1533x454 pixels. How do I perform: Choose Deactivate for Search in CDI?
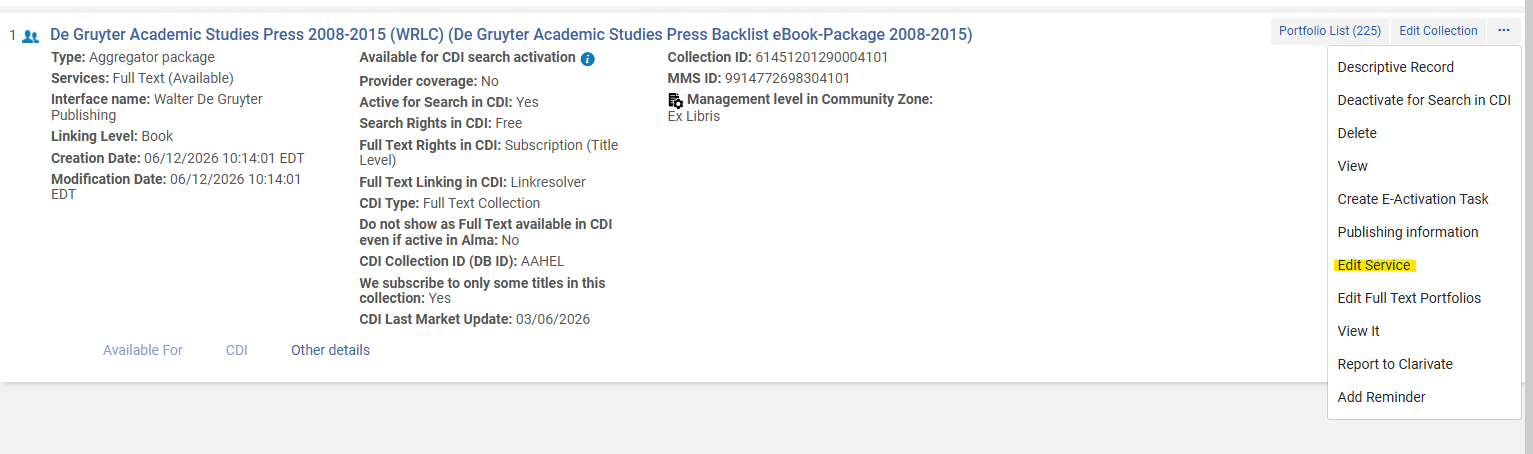[1424, 100]
